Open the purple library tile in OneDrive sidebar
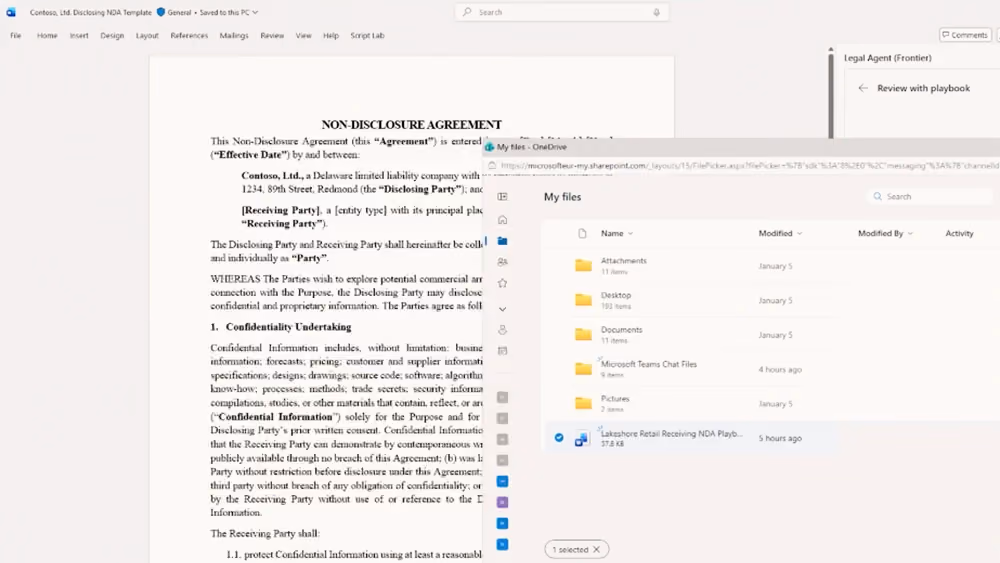The width and height of the screenshot is (1000, 563). (x=503, y=502)
